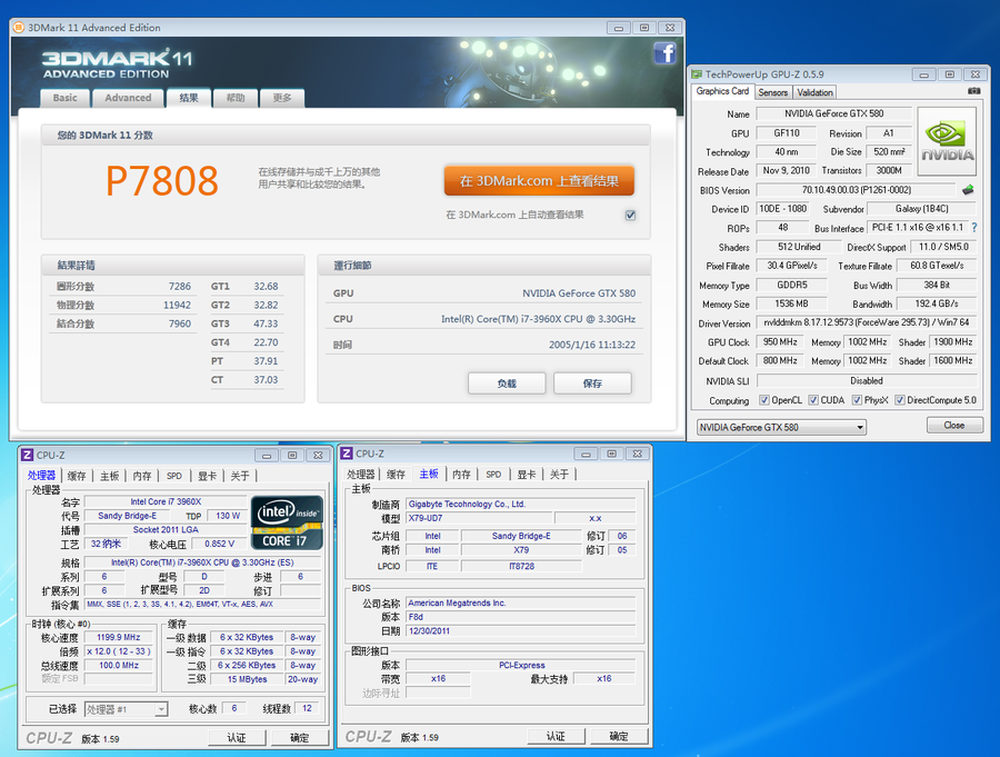The width and height of the screenshot is (1000, 757).
Task: Click the TechPowerUp GPU-Z title bar icon
Action: point(697,75)
